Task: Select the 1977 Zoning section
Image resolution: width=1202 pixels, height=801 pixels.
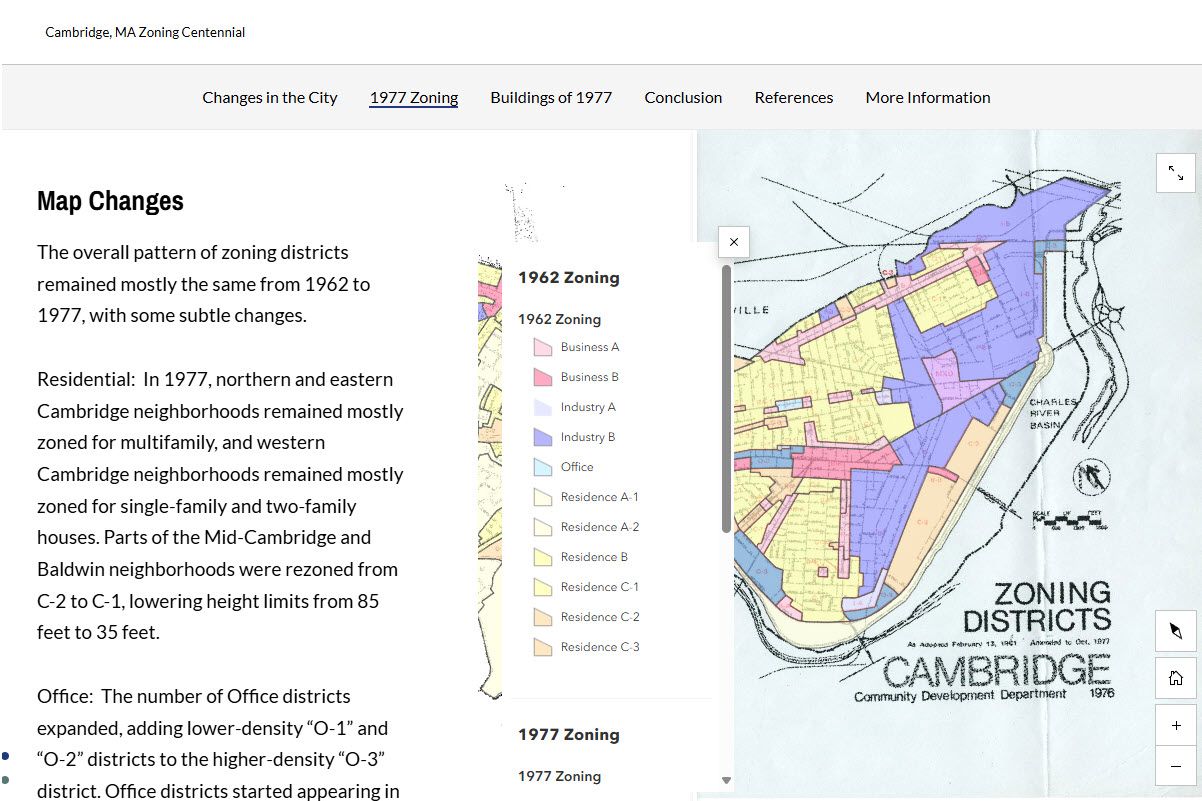Action: pyautogui.click(x=414, y=97)
